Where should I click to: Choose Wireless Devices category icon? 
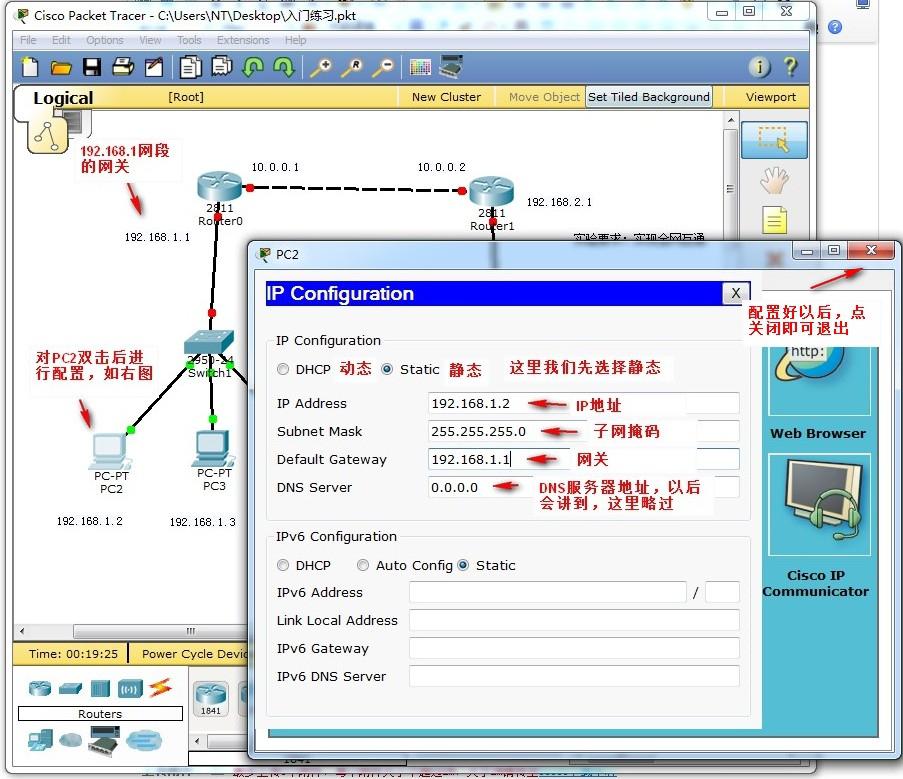(130, 688)
